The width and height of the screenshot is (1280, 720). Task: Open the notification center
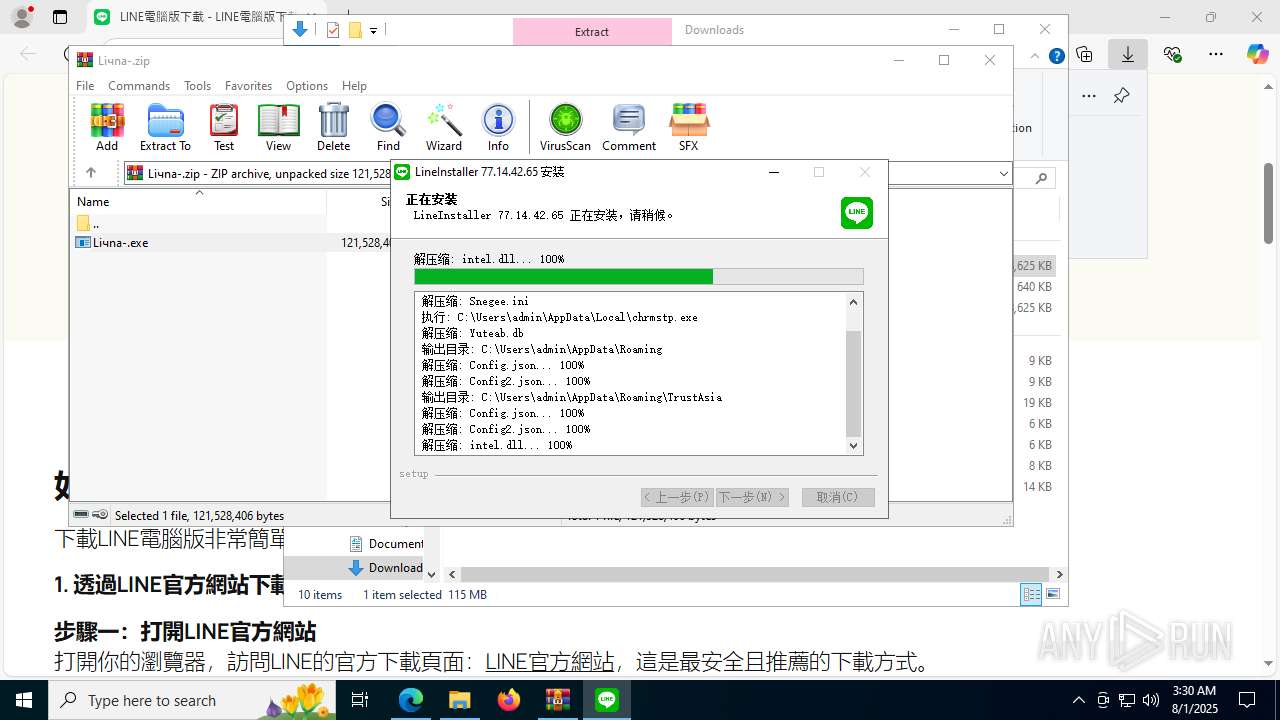(x=1247, y=700)
